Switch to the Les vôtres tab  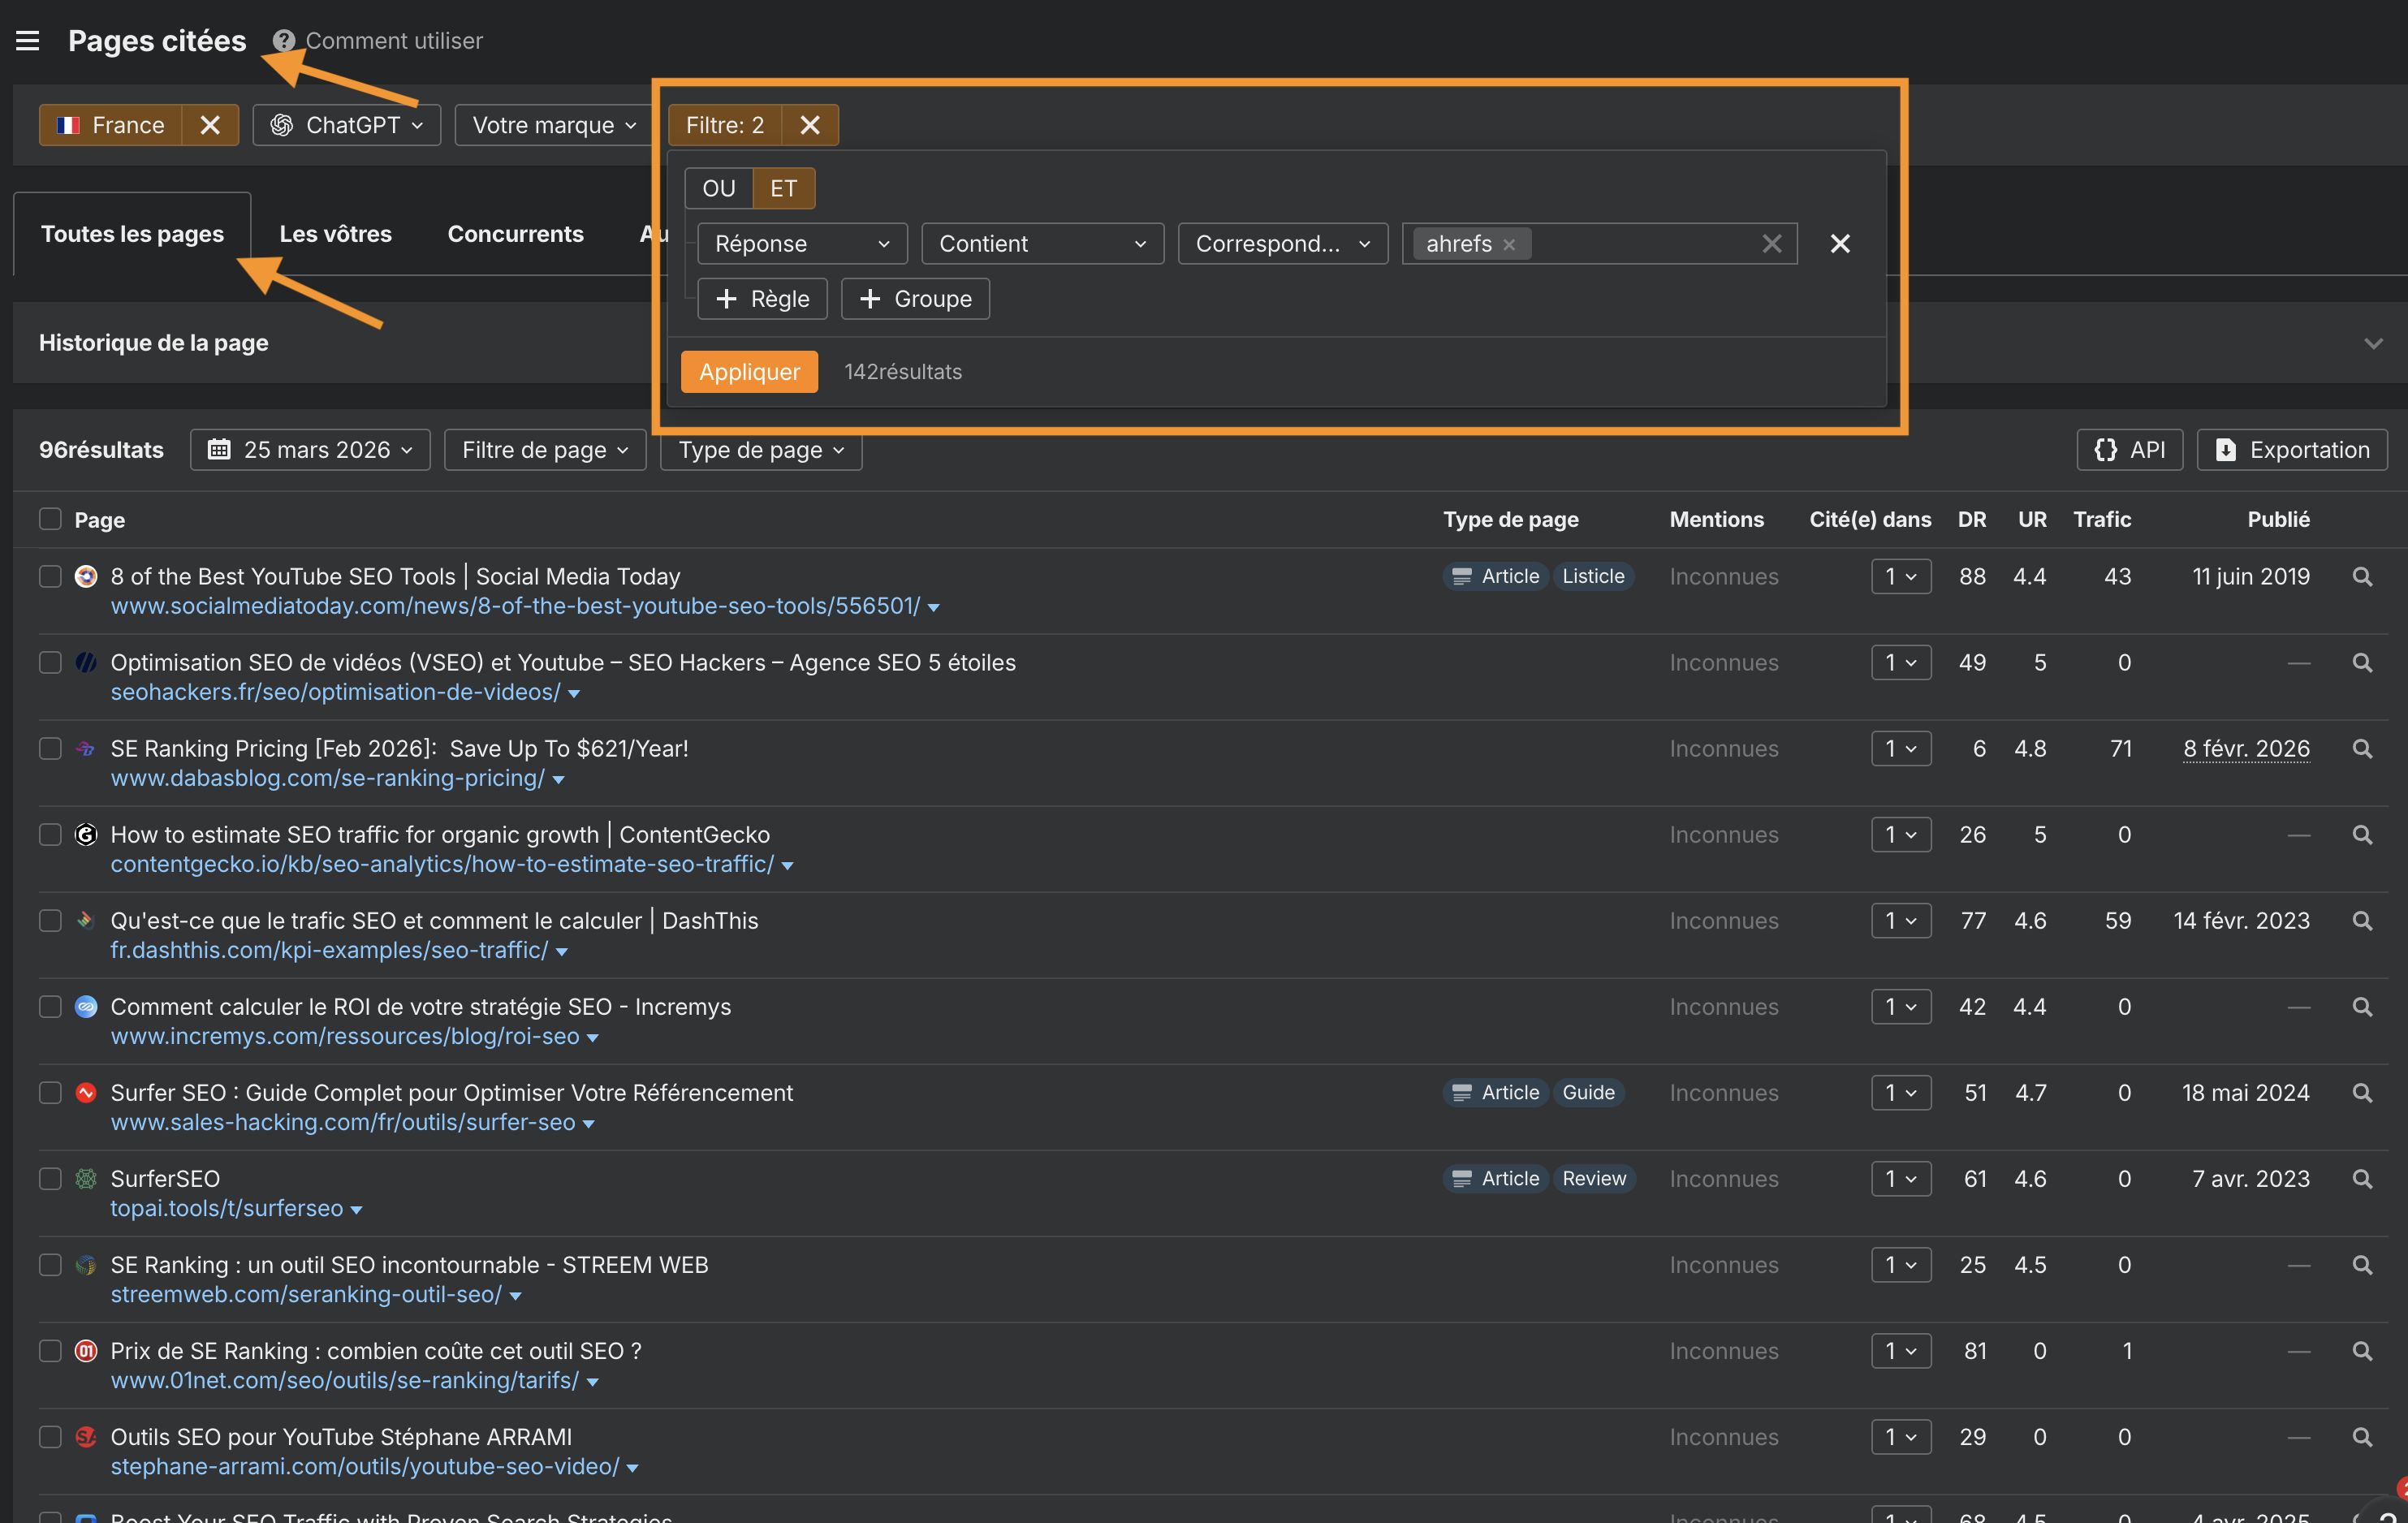[335, 233]
